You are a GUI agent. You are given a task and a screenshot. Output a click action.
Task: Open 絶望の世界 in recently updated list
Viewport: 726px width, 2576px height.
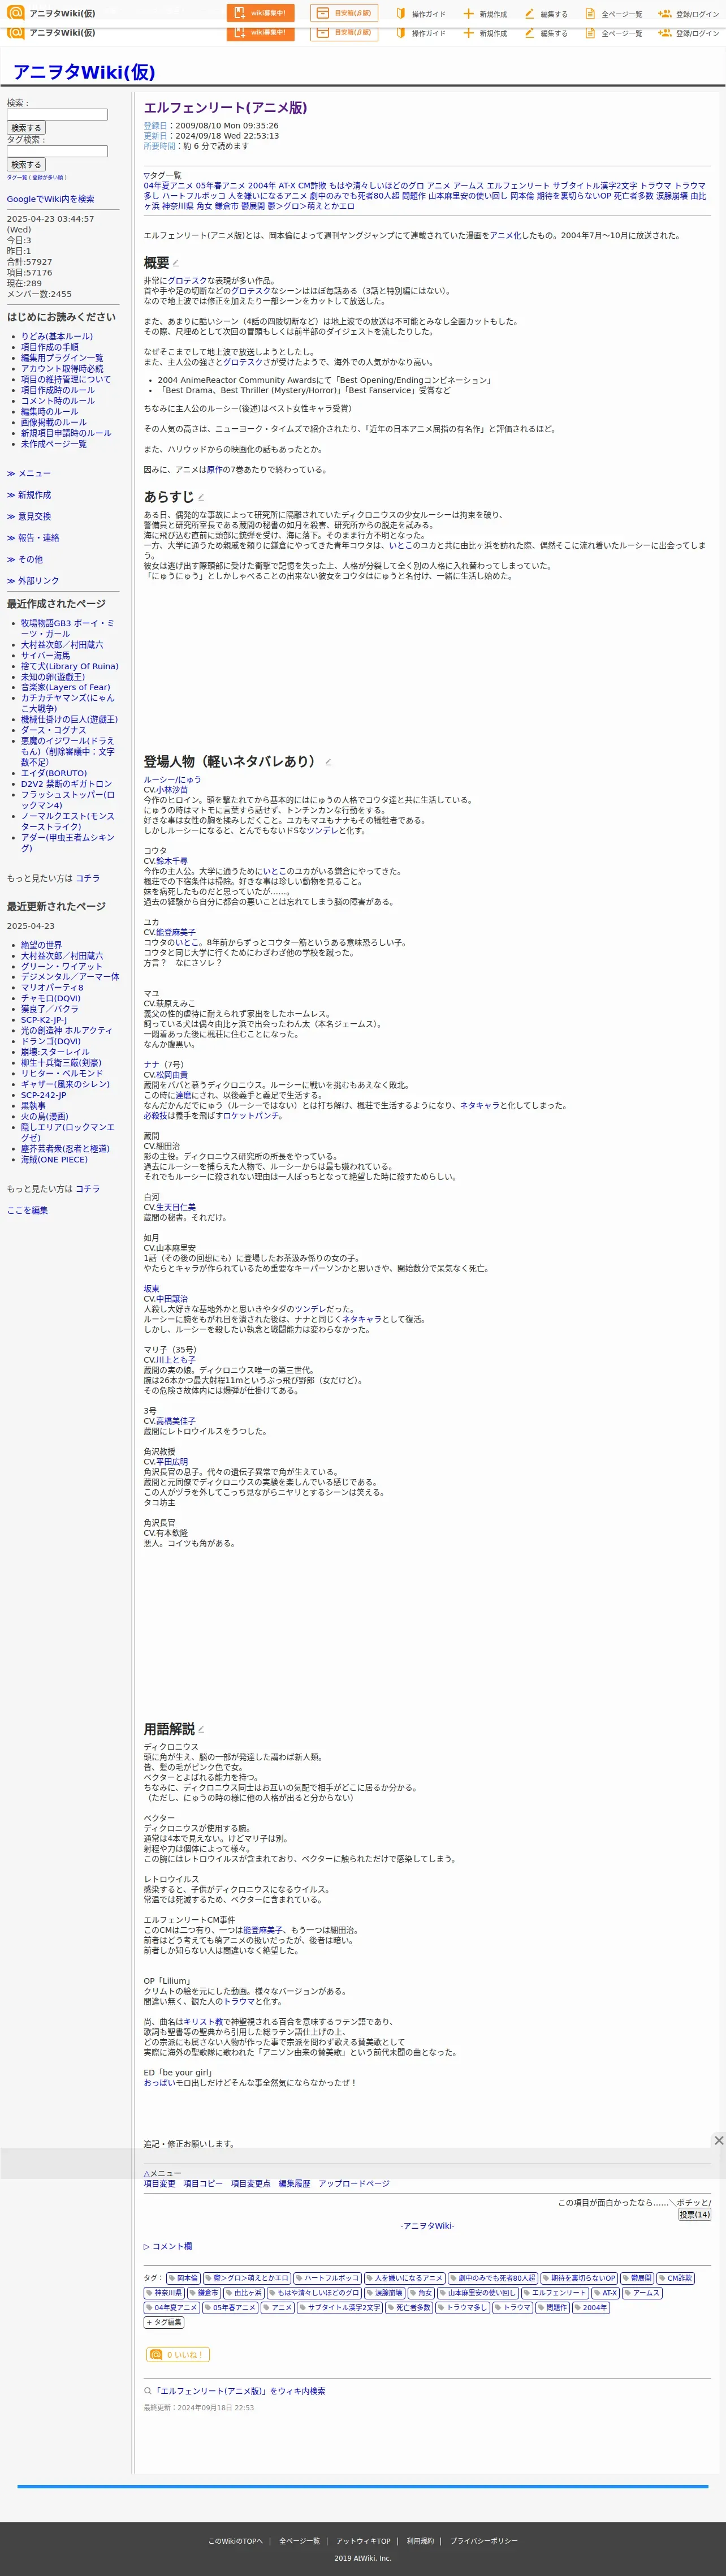coord(41,945)
